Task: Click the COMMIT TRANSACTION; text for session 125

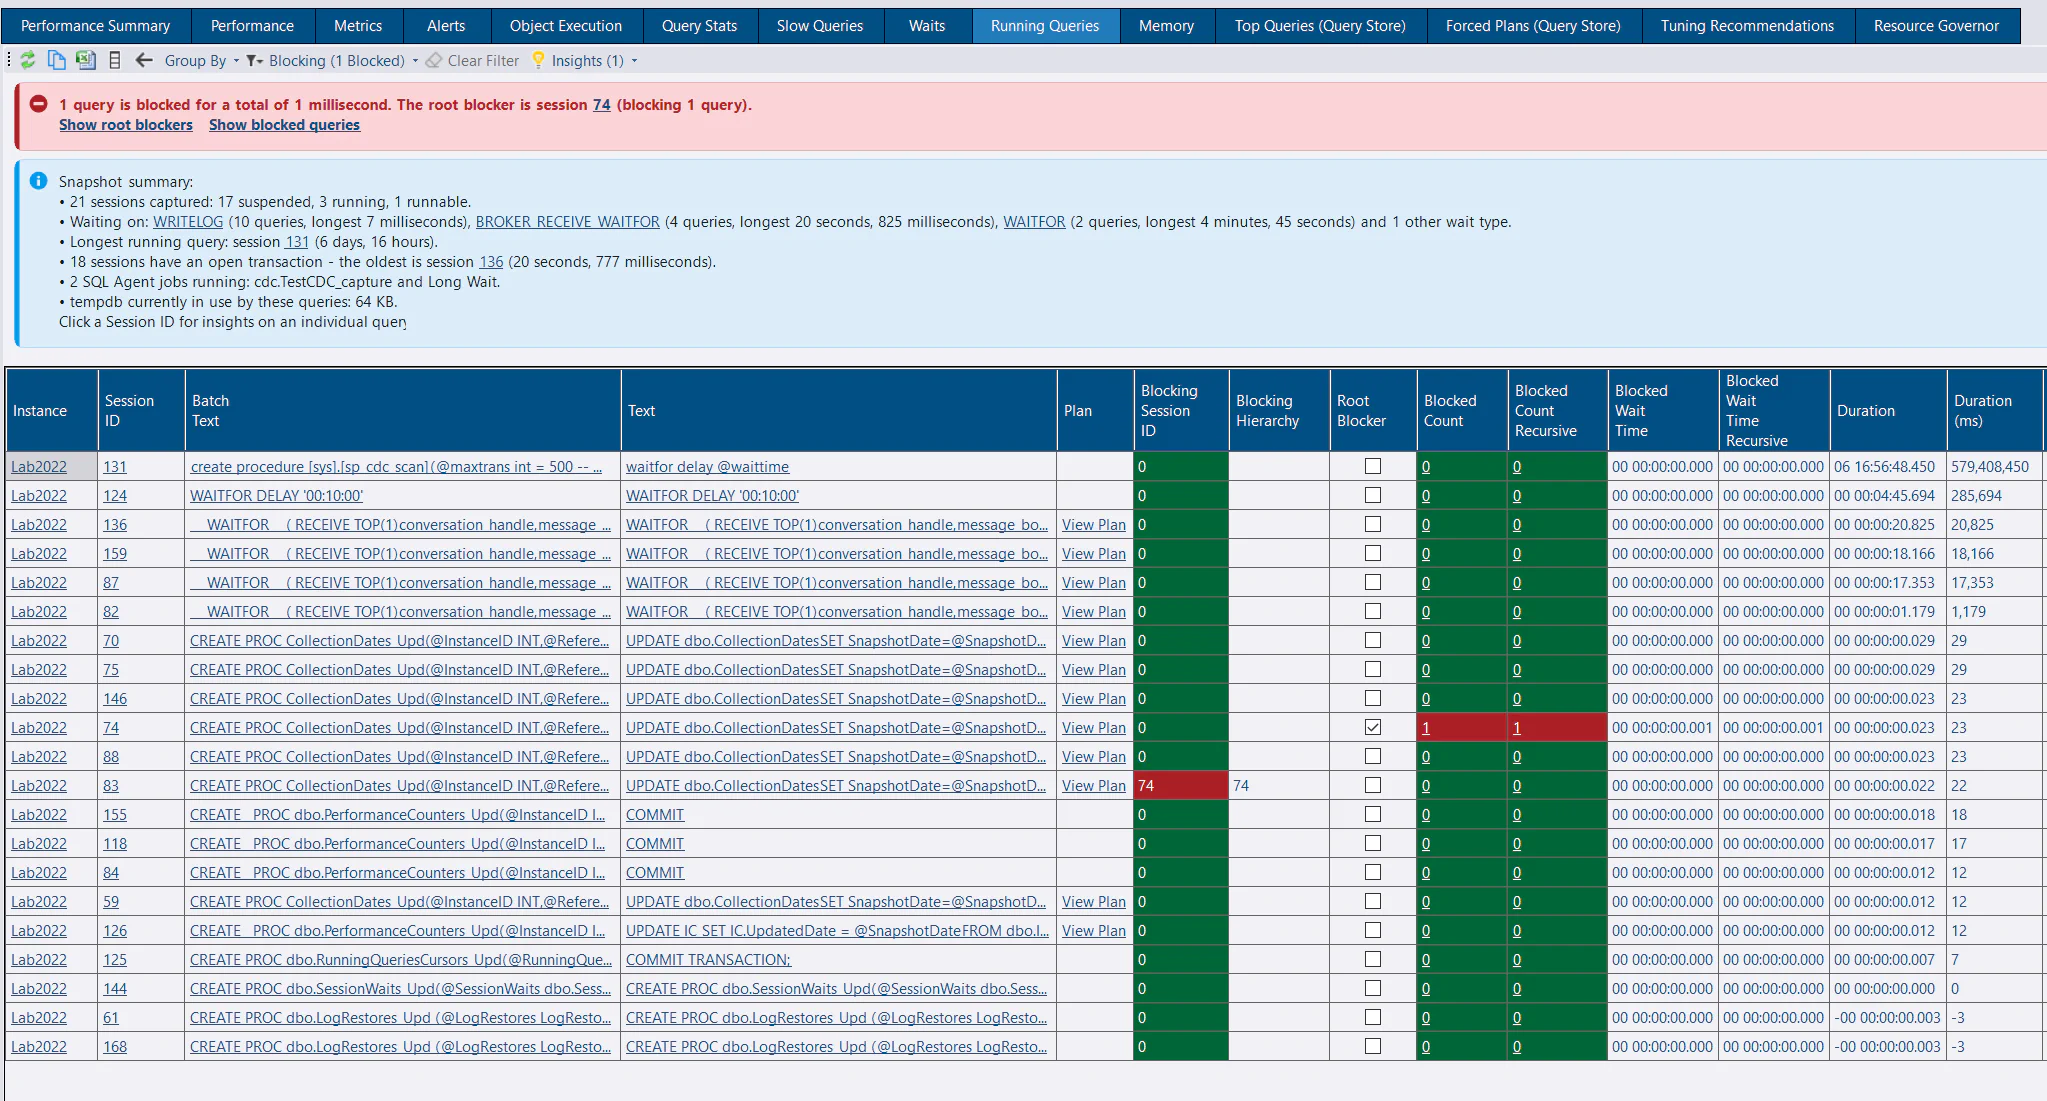Action: click(x=708, y=960)
